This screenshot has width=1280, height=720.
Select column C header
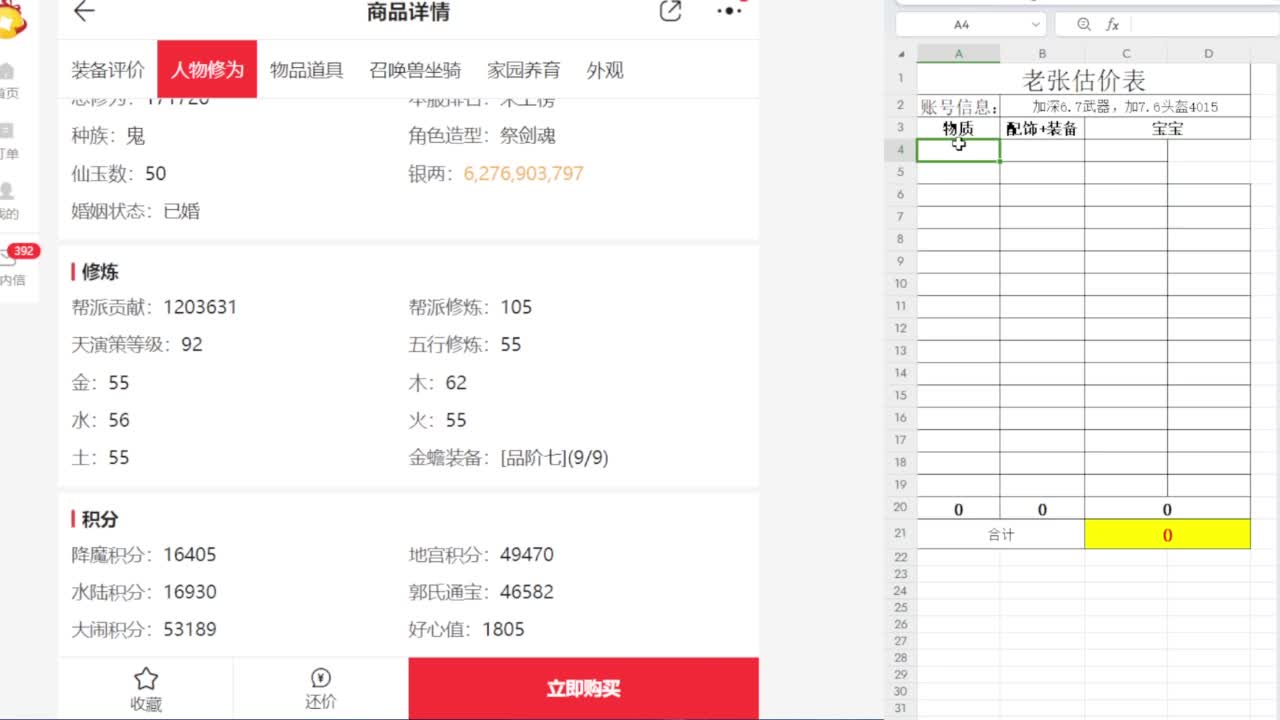coord(1126,54)
